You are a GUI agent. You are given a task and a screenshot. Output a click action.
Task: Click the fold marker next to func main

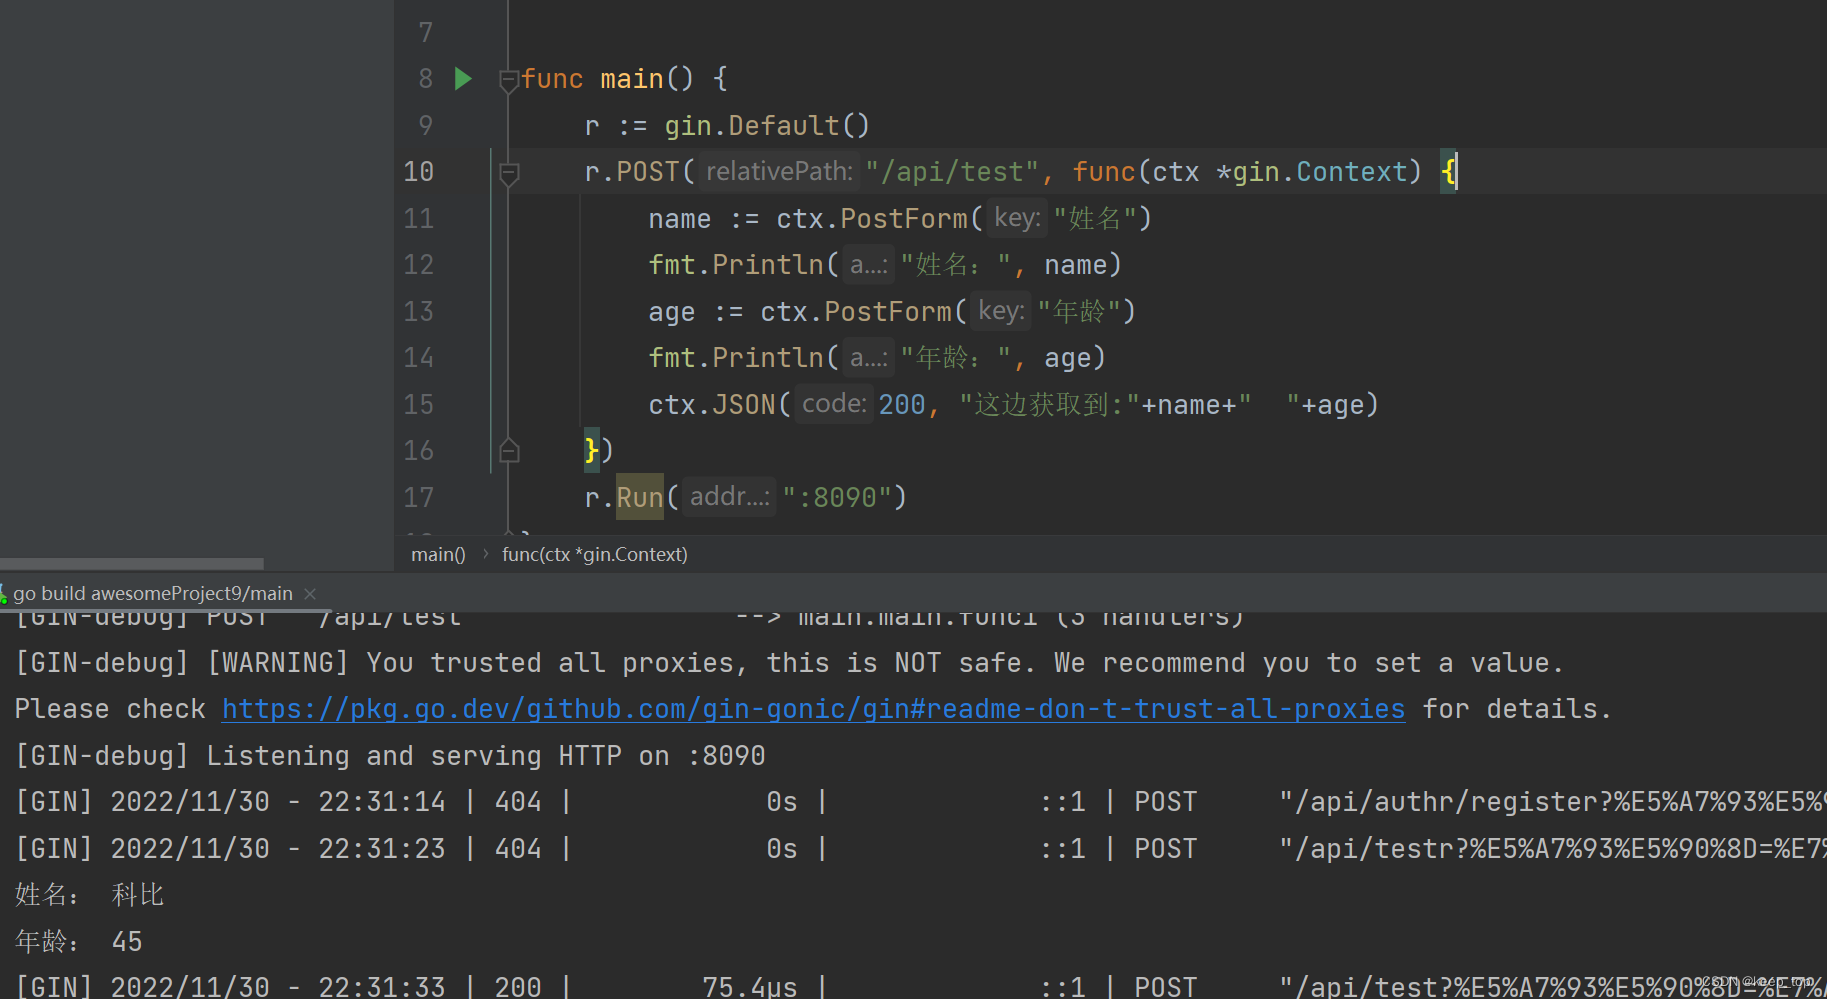[509, 78]
